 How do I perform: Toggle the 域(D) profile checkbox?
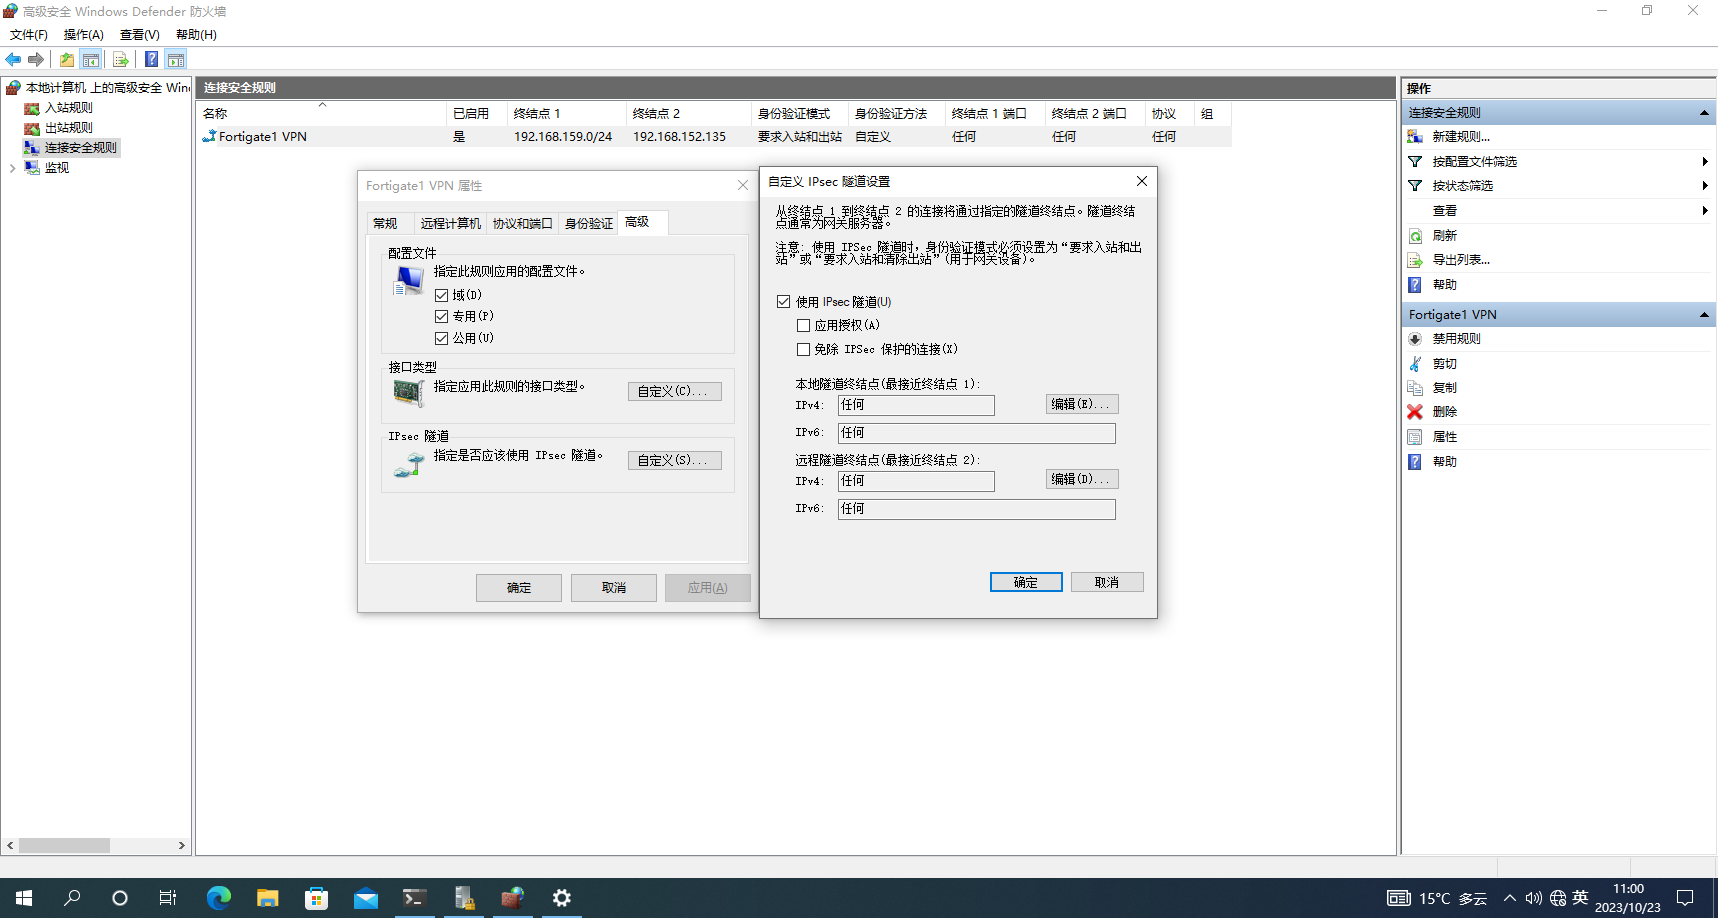(441, 296)
